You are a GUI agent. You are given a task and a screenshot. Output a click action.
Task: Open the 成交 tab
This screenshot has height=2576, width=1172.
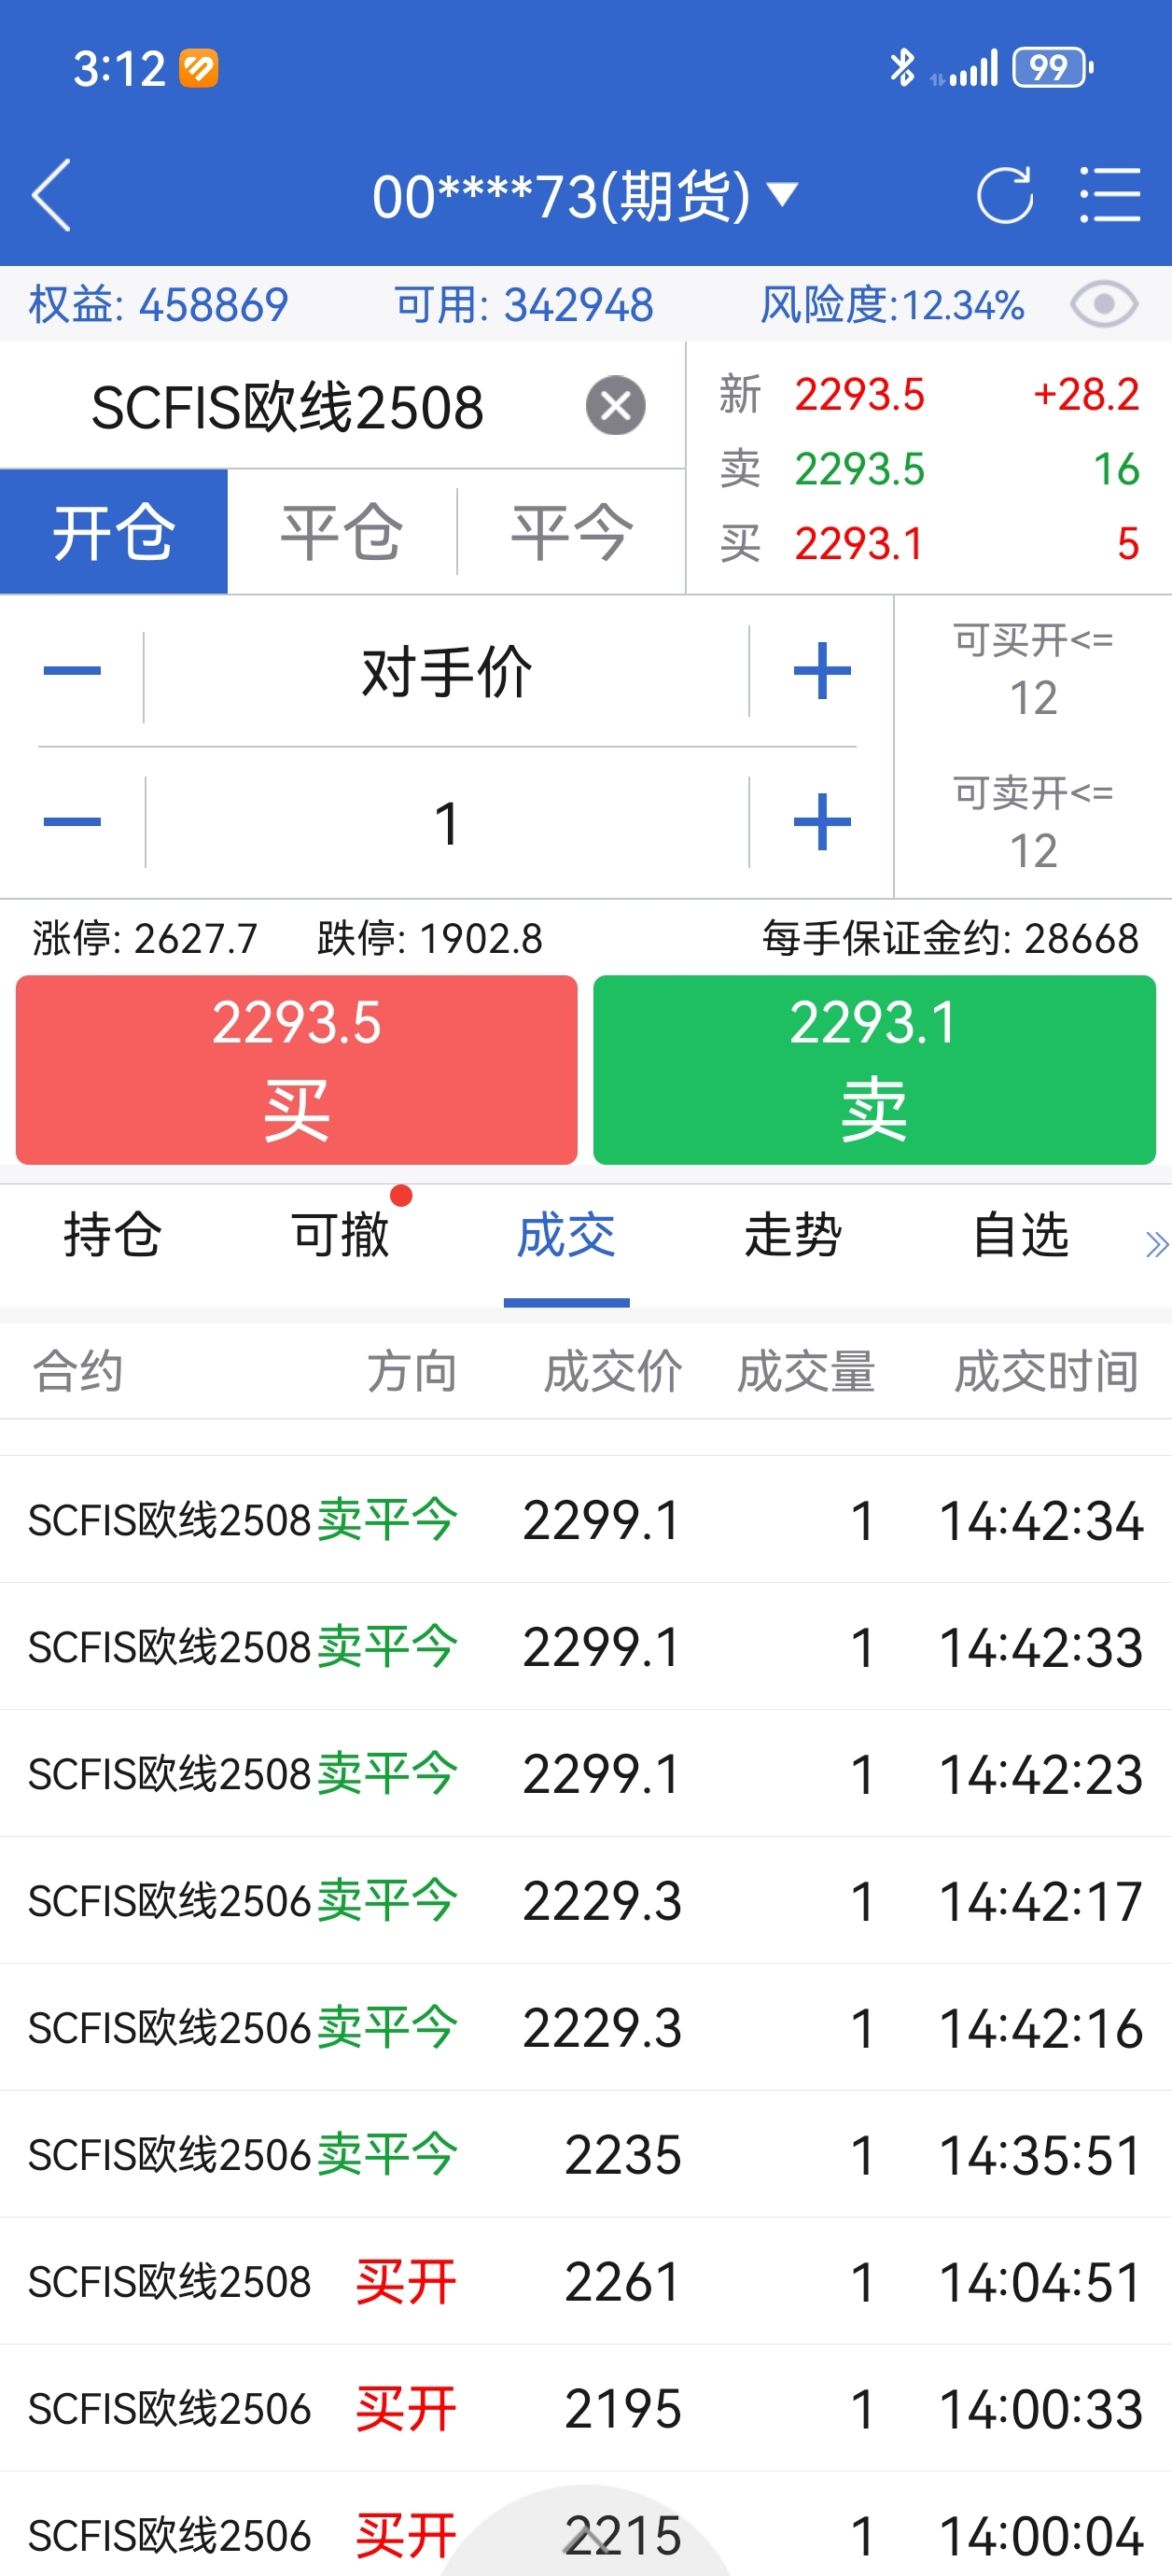(x=566, y=1234)
